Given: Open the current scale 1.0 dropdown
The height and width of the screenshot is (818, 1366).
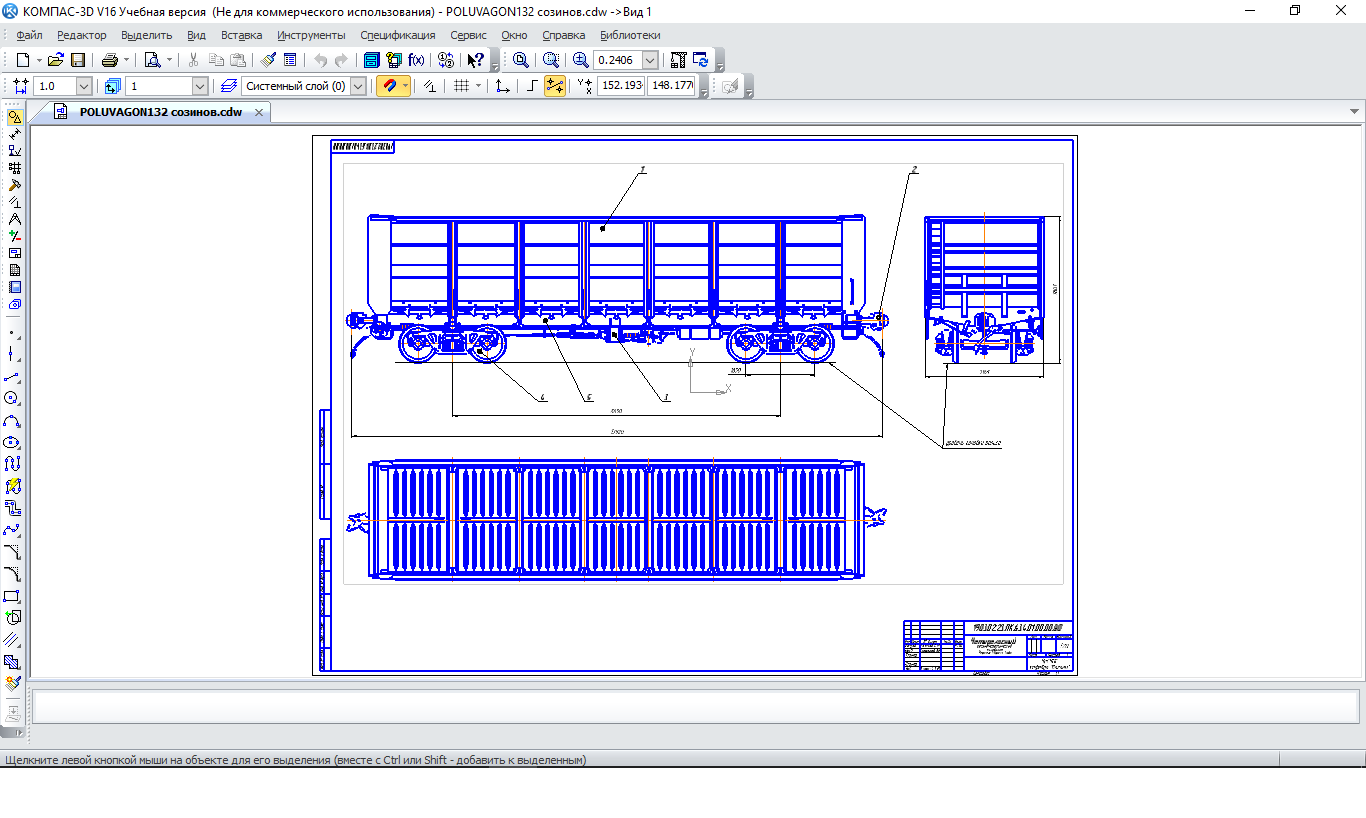Looking at the screenshot, I should coord(84,86).
